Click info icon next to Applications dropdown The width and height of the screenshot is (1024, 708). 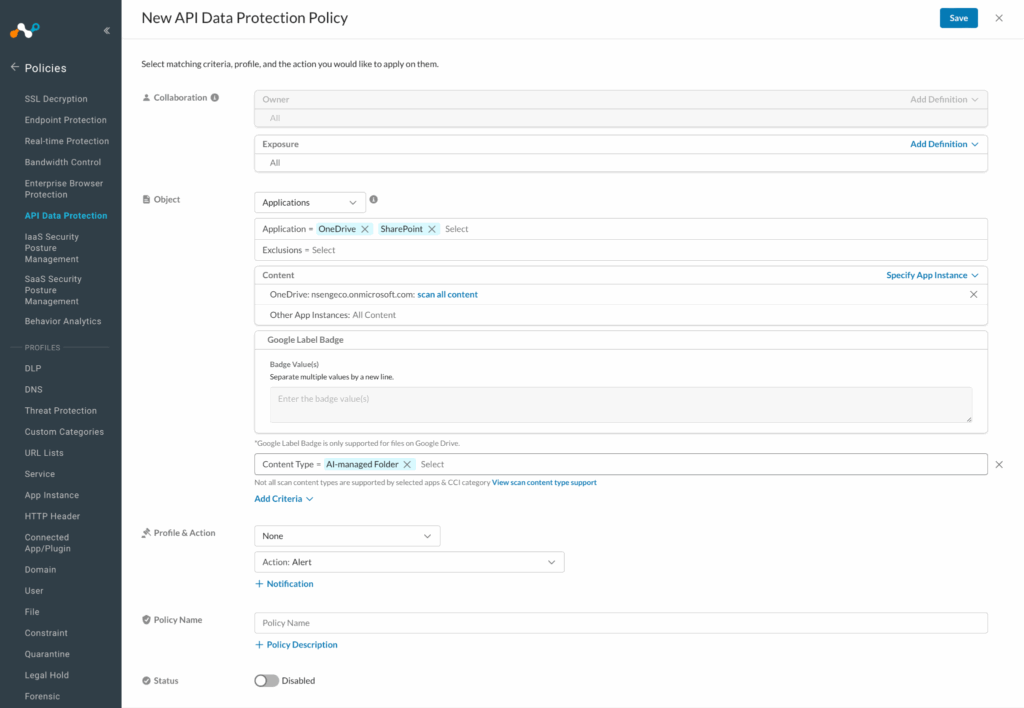(374, 200)
